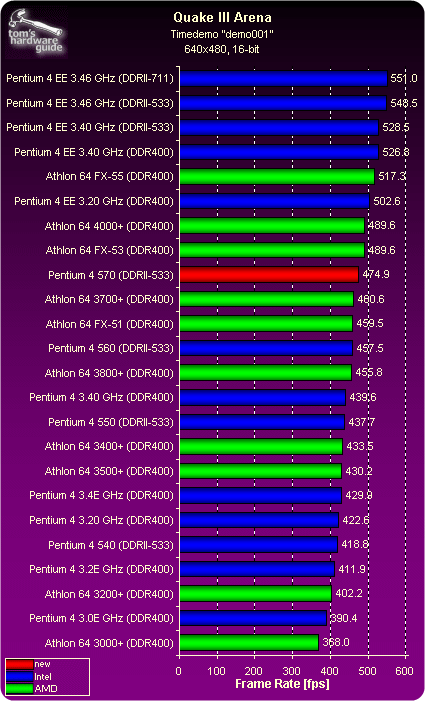The width and height of the screenshot is (425, 701).
Task: Click the value '517.3'
Action: 391,177
